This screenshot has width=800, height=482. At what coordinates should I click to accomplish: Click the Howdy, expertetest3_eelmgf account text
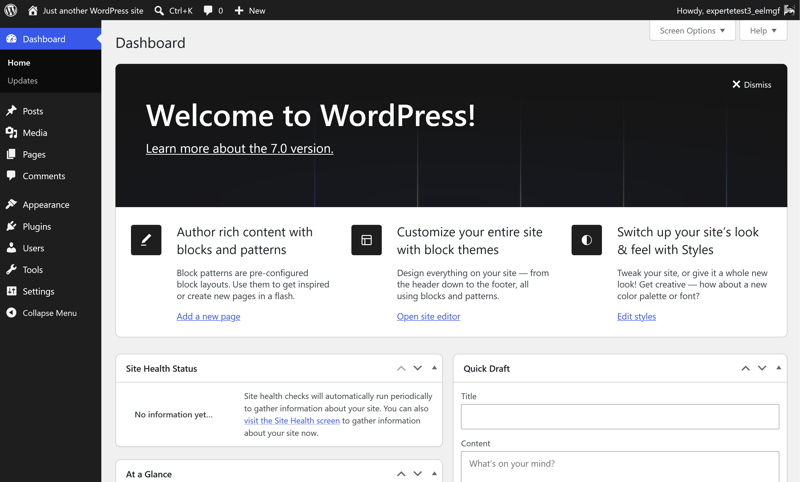(728, 11)
